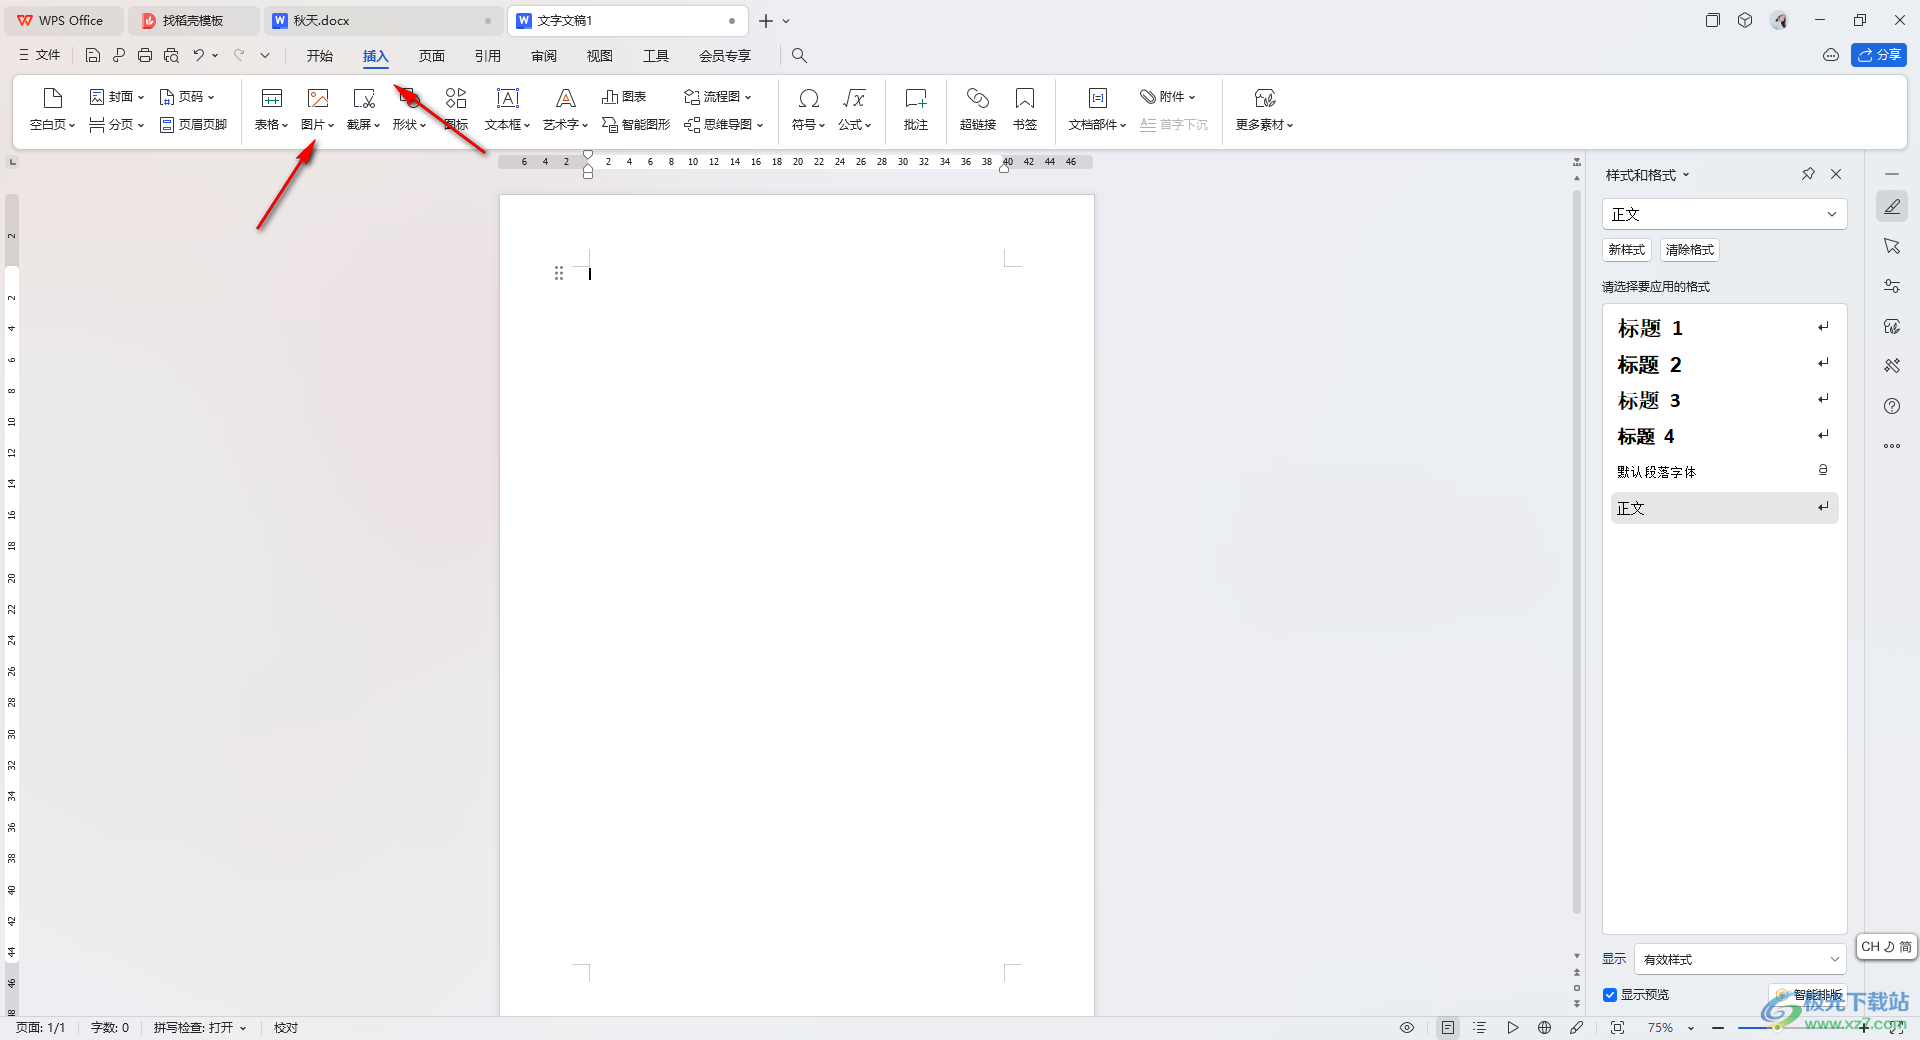1920x1040 pixels.
Task: Switch to the 页面 ribbon tab
Action: (x=432, y=56)
